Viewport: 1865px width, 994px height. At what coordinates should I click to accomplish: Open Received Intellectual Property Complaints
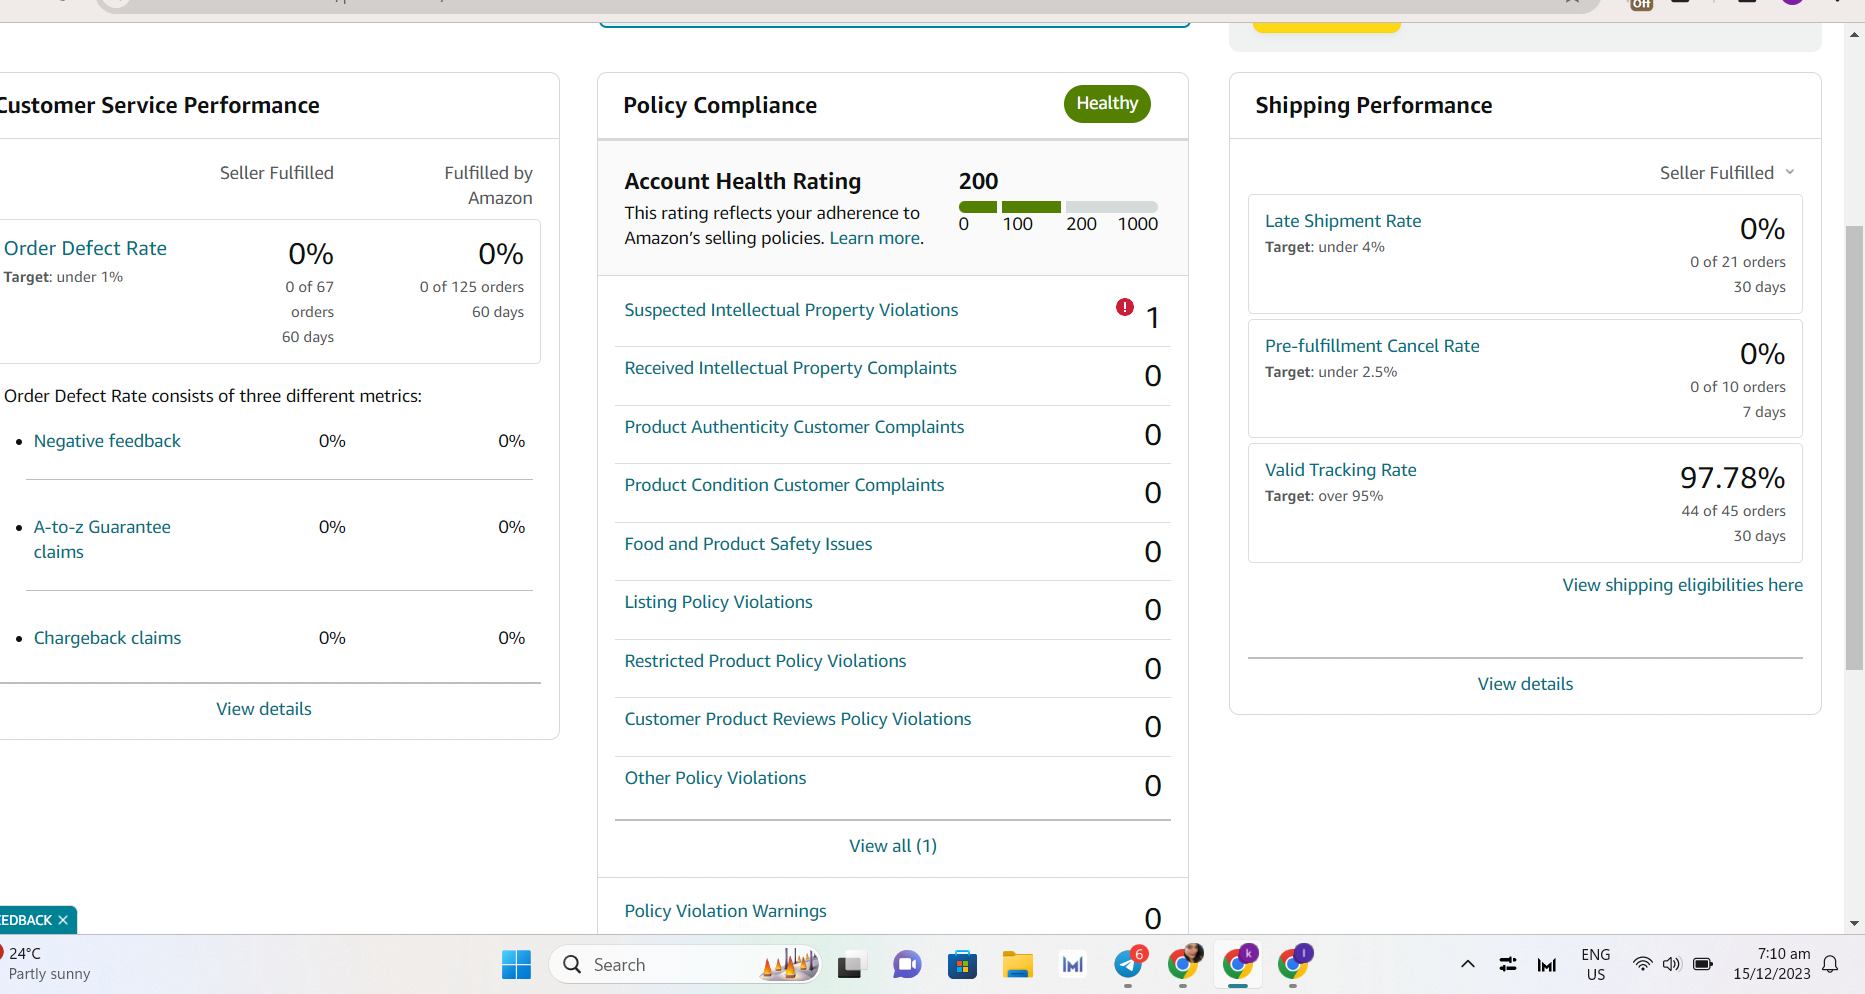coord(790,368)
